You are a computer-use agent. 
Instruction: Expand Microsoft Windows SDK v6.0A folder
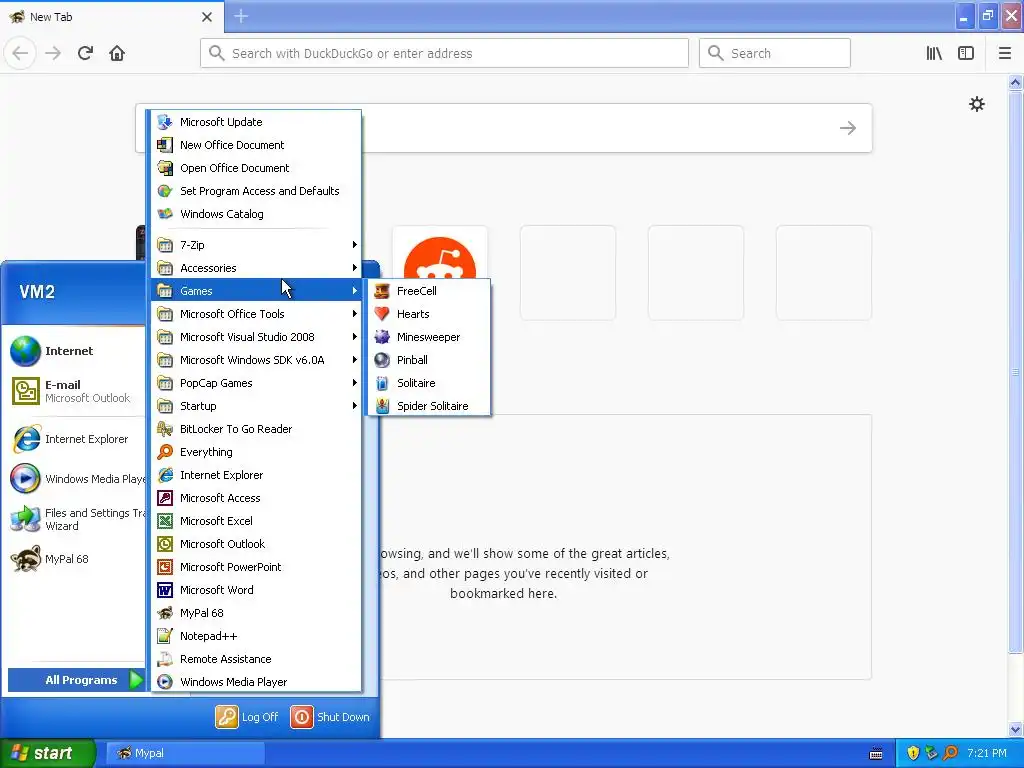256,360
